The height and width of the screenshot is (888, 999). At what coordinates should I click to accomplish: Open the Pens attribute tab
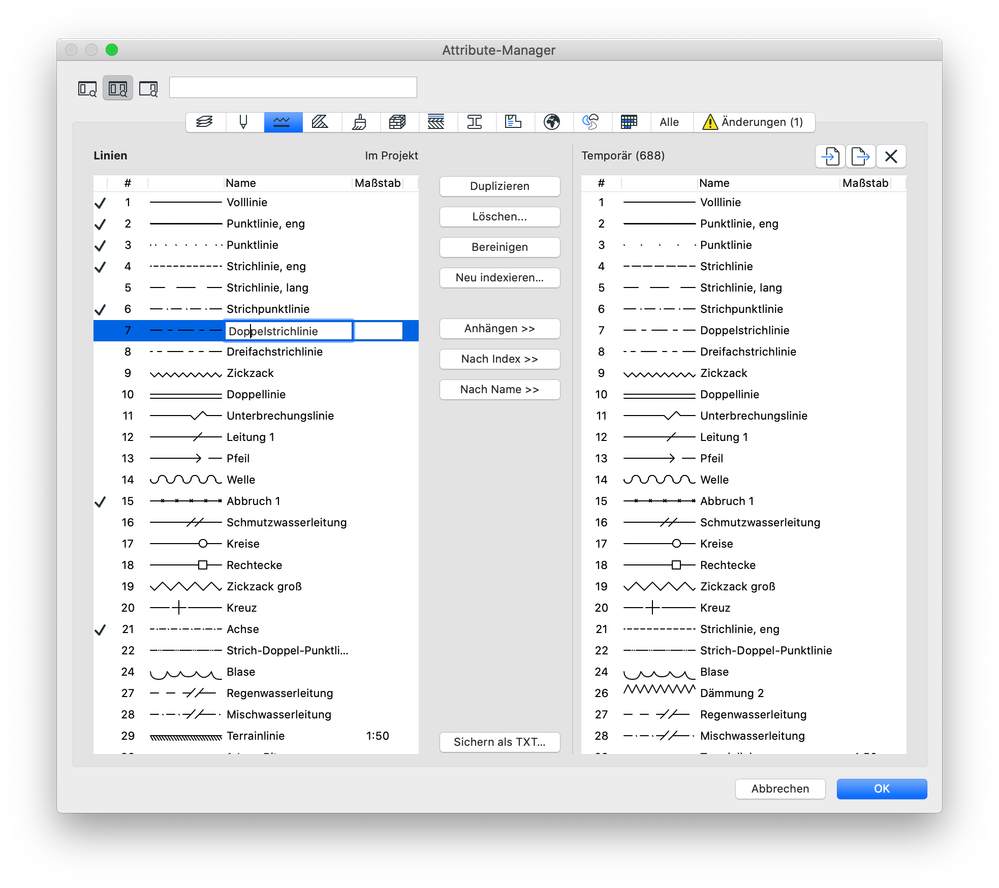pos(243,122)
